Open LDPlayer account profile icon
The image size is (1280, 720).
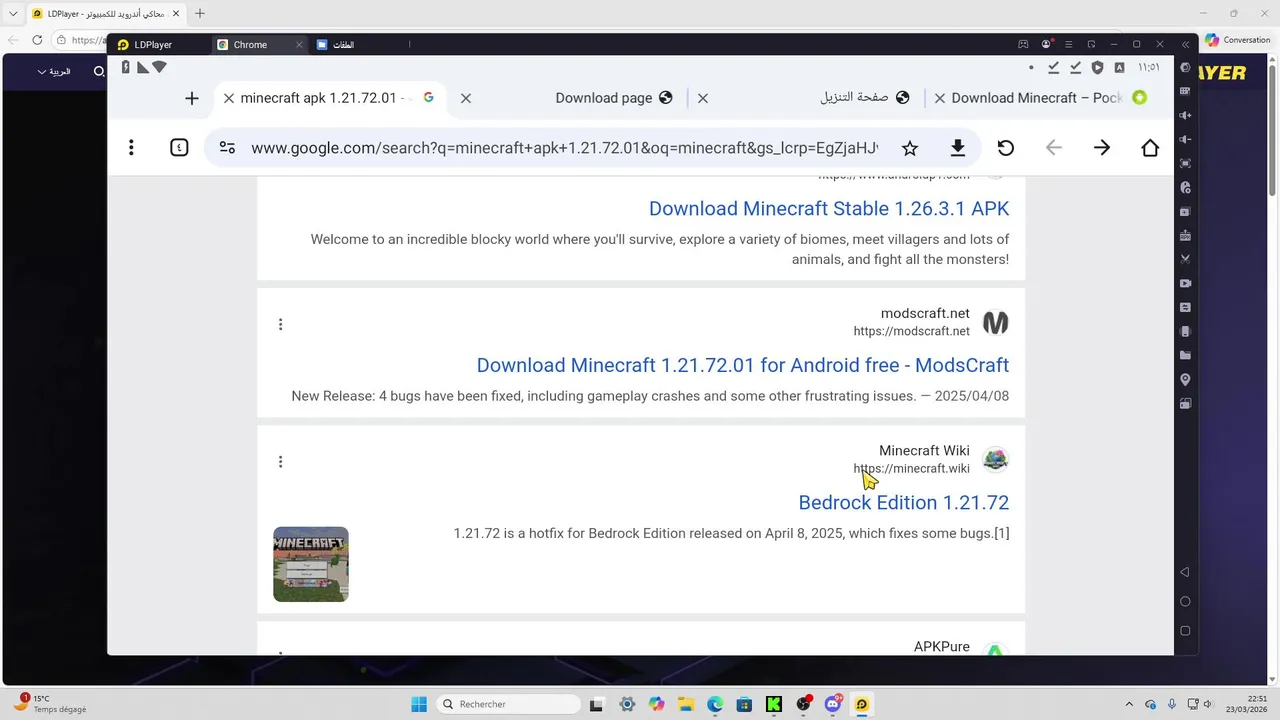pyautogui.click(x=1046, y=44)
